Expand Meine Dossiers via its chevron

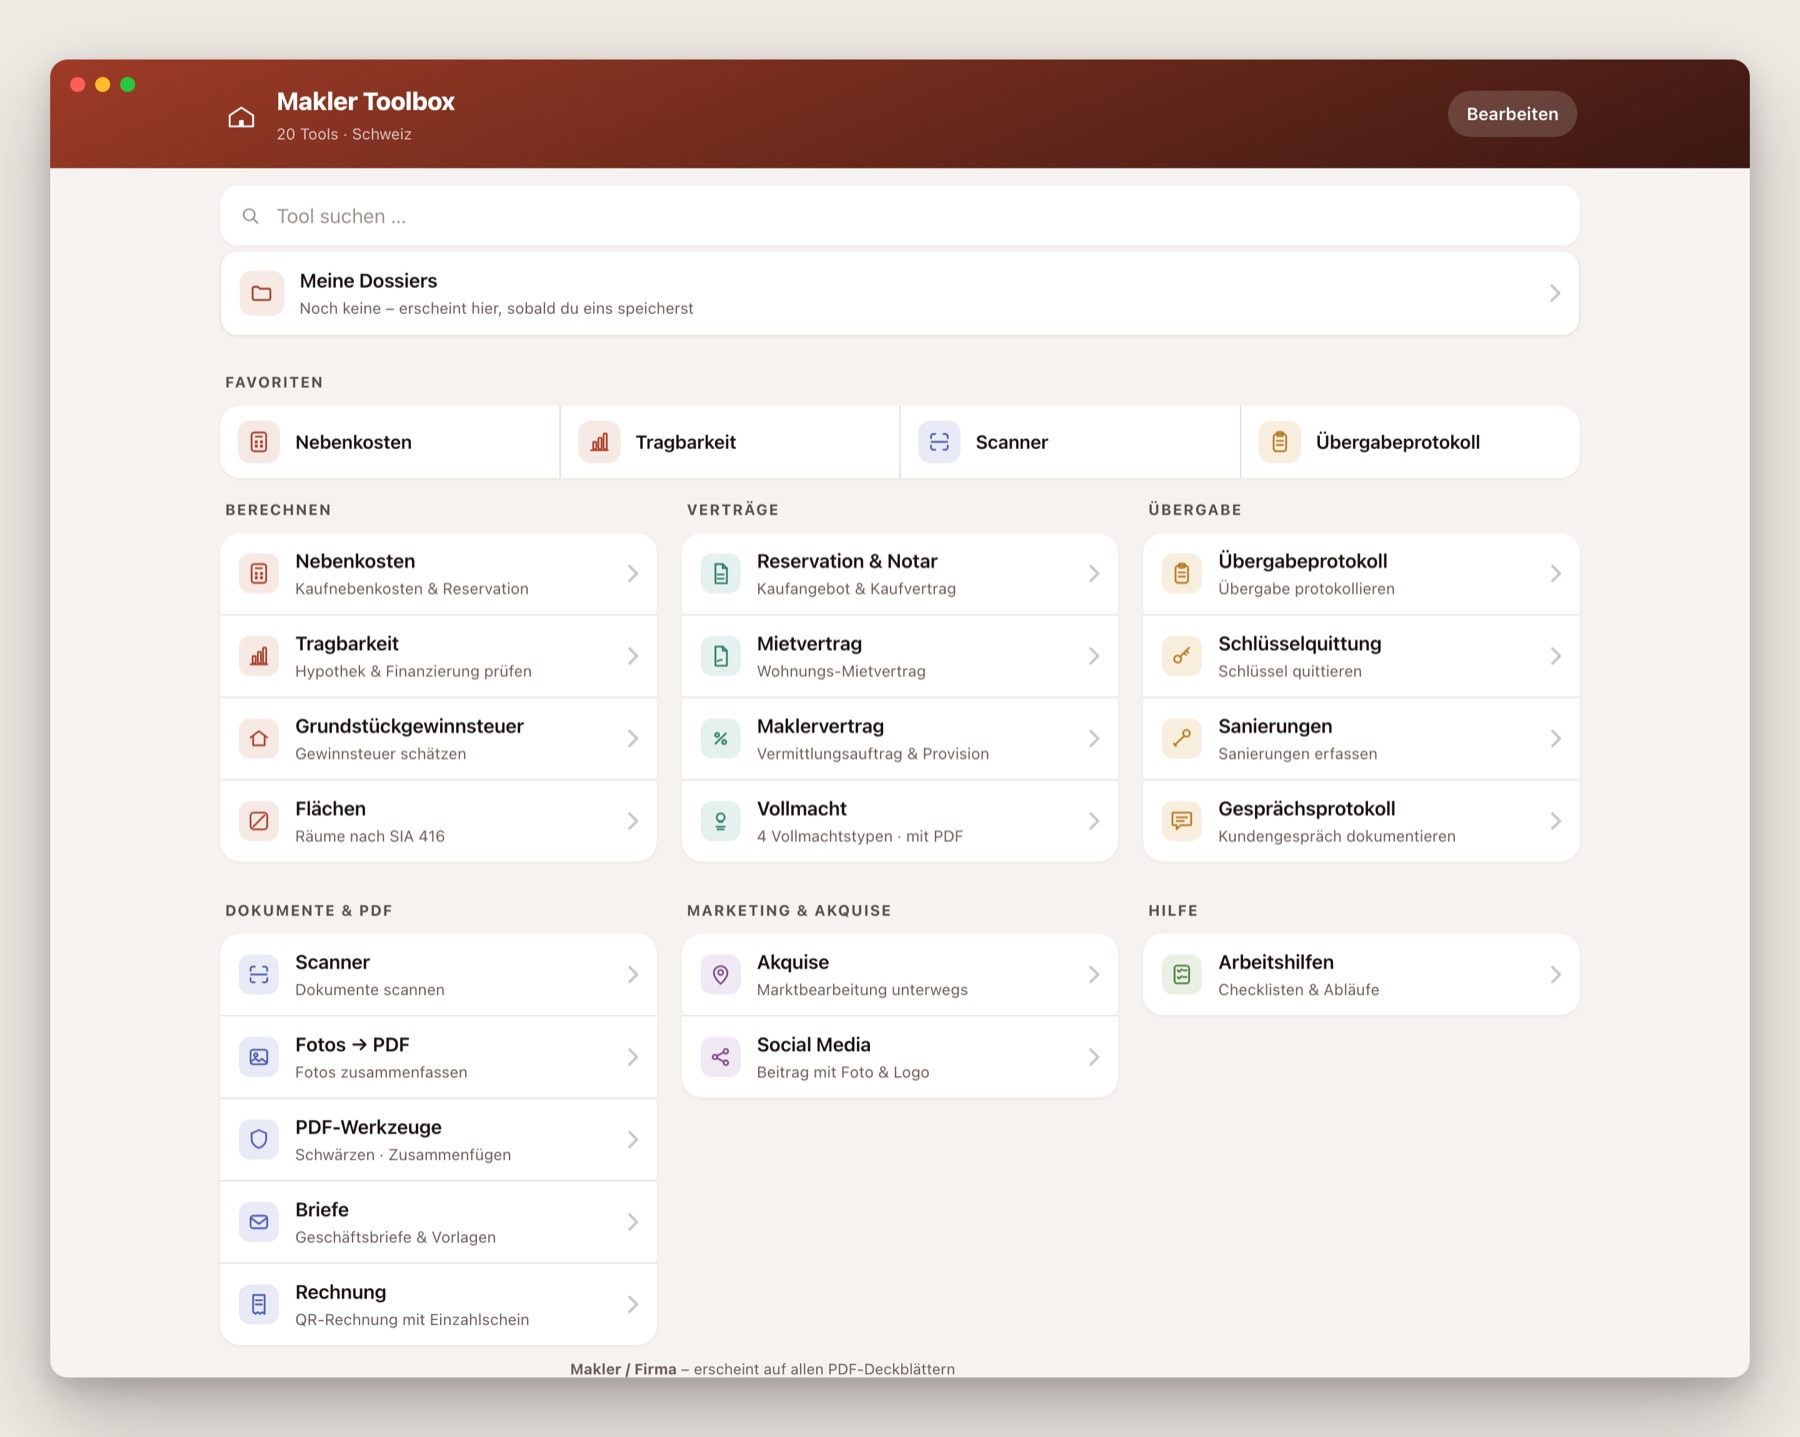click(1555, 293)
